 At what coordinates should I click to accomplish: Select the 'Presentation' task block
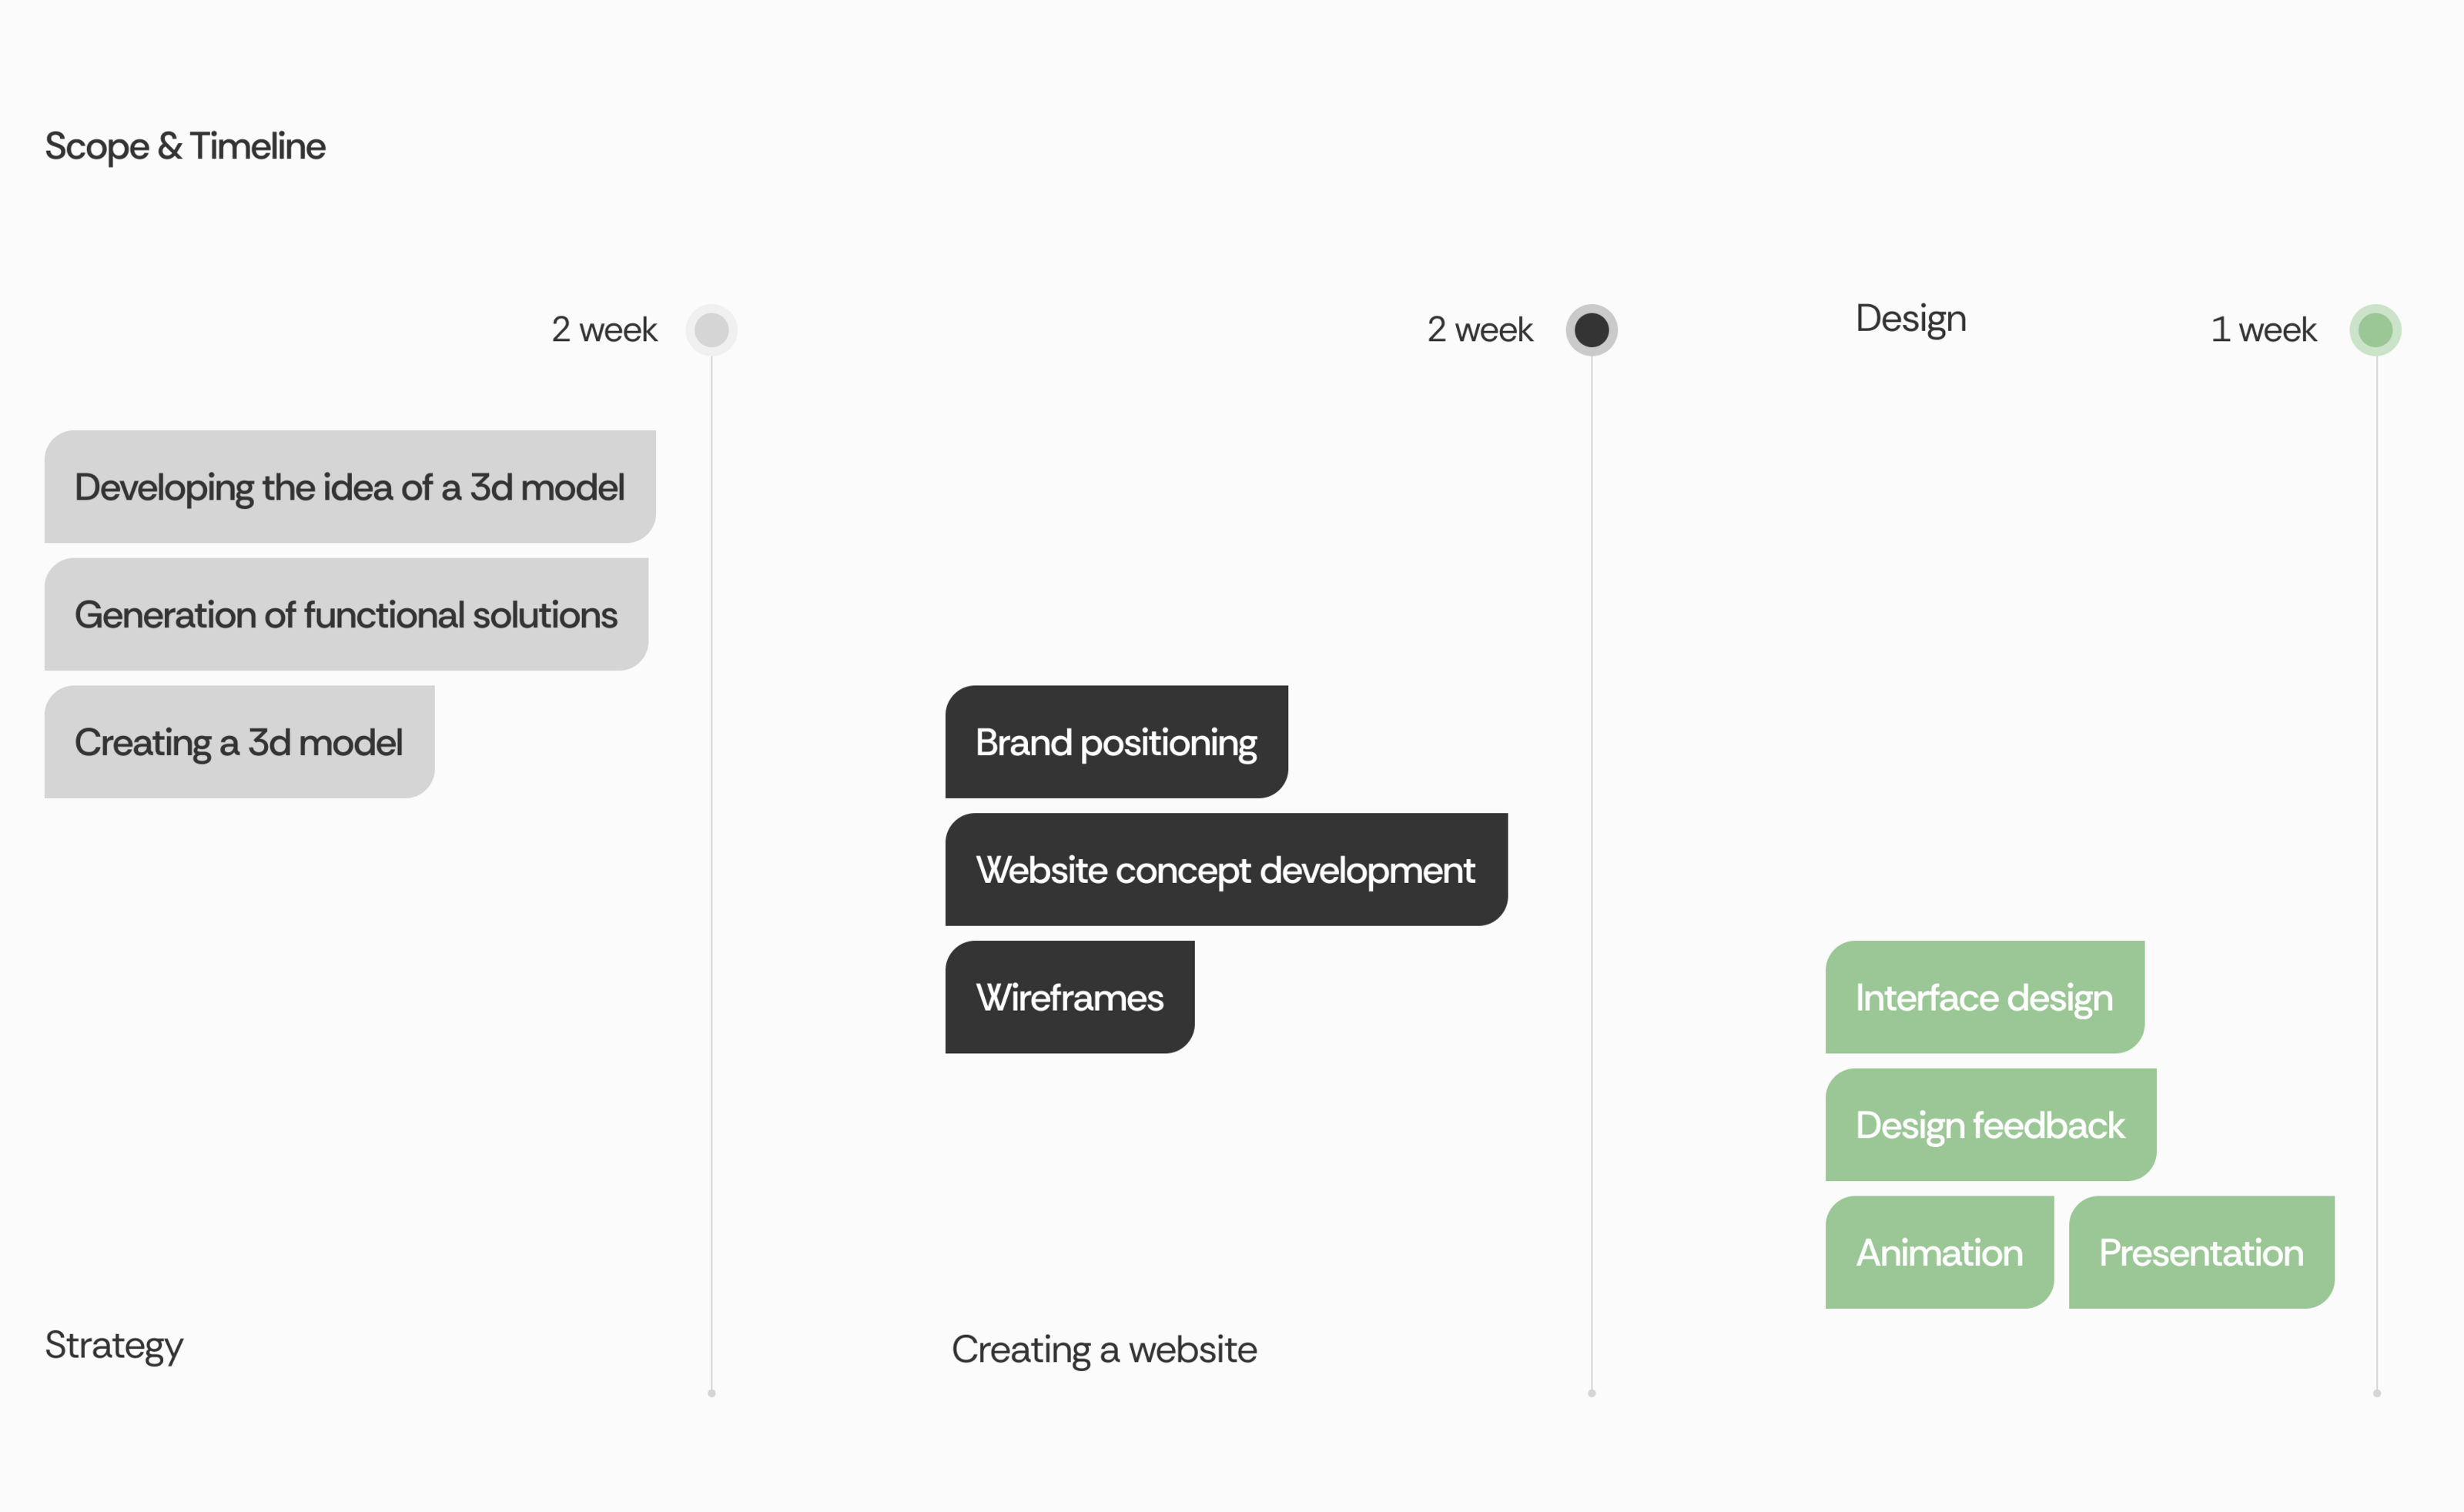coord(2201,1252)
